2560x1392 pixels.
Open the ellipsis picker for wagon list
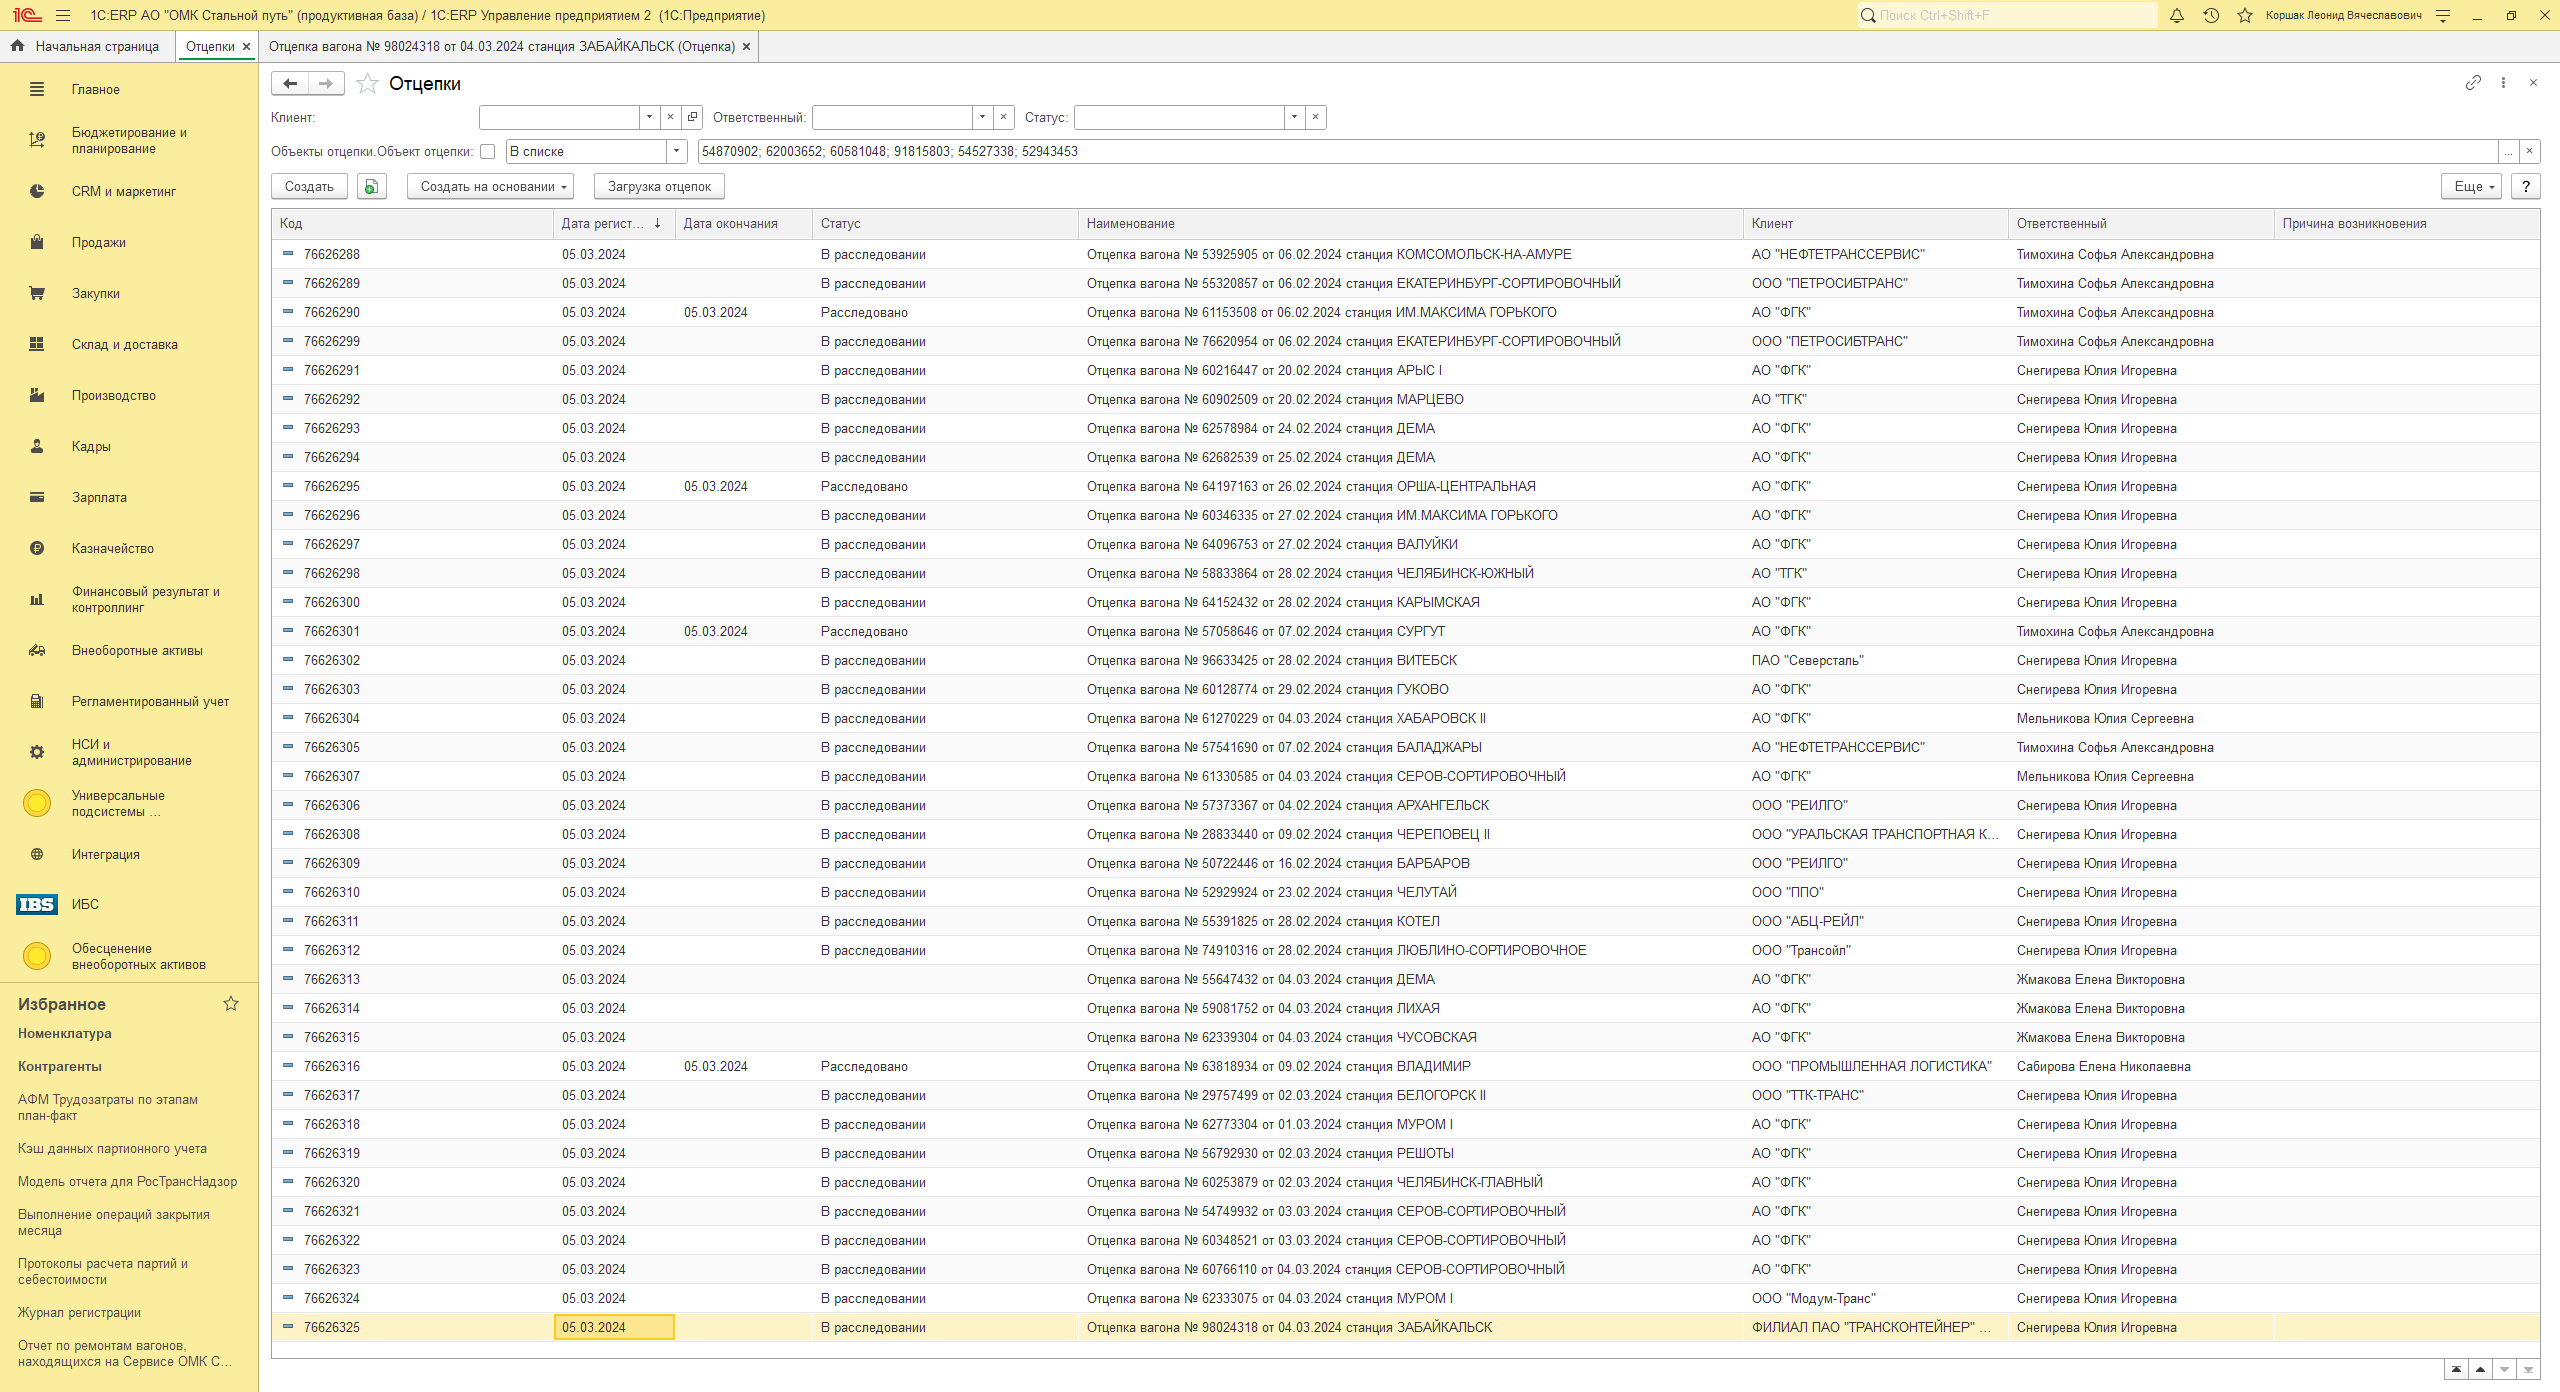click(2508, 151)
